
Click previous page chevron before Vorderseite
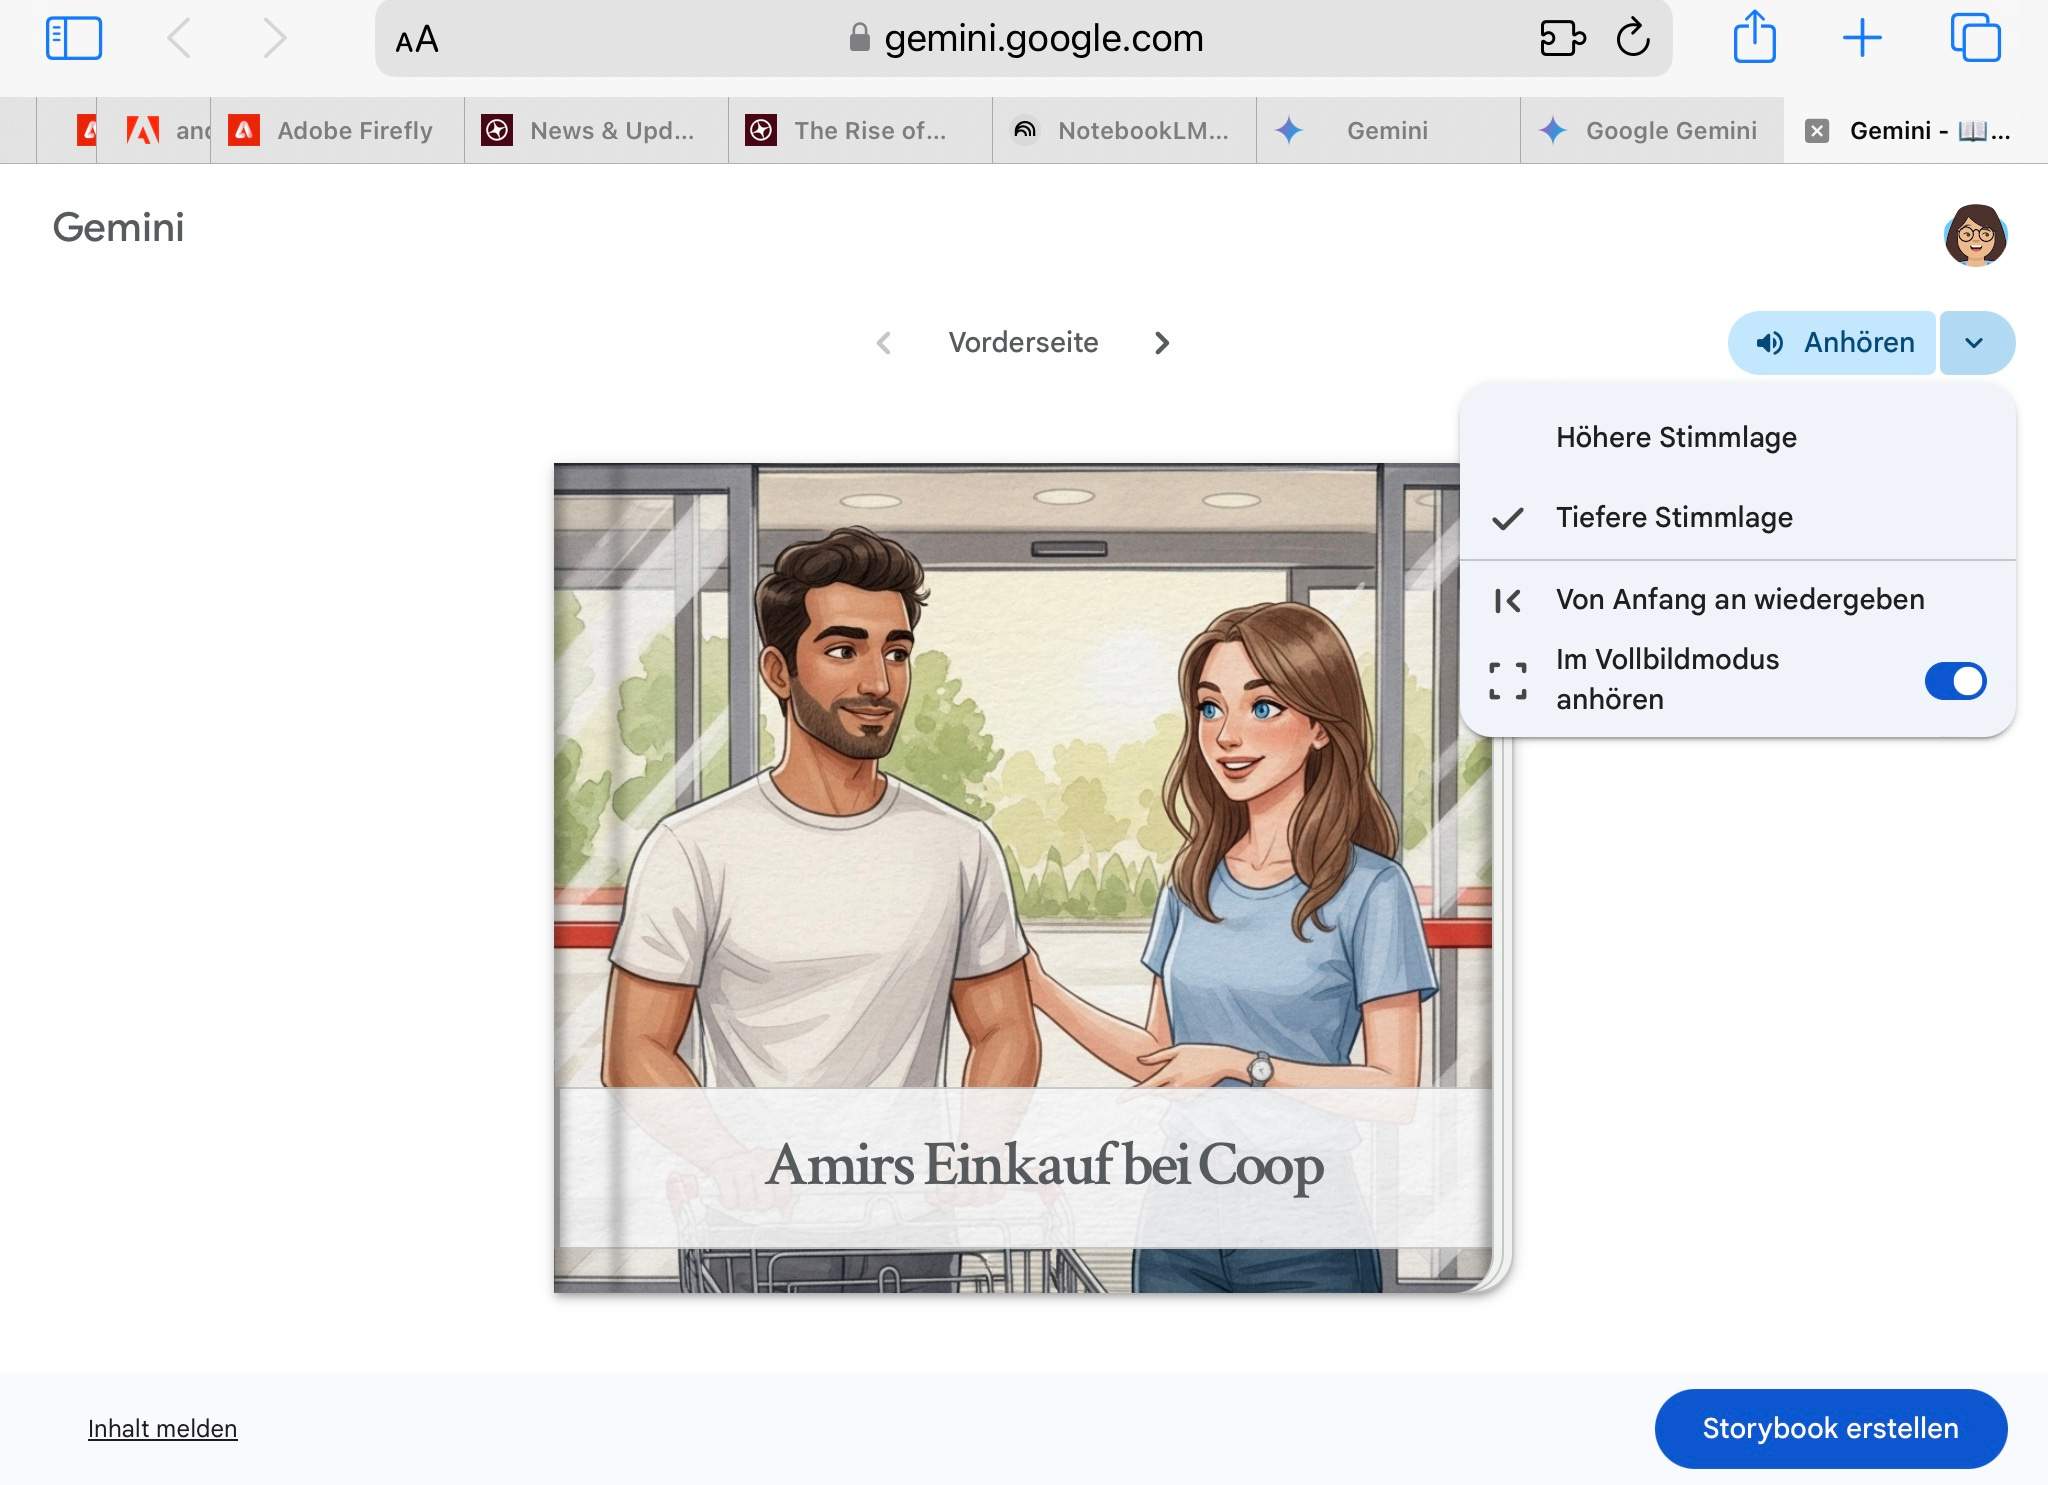[883, 343]
